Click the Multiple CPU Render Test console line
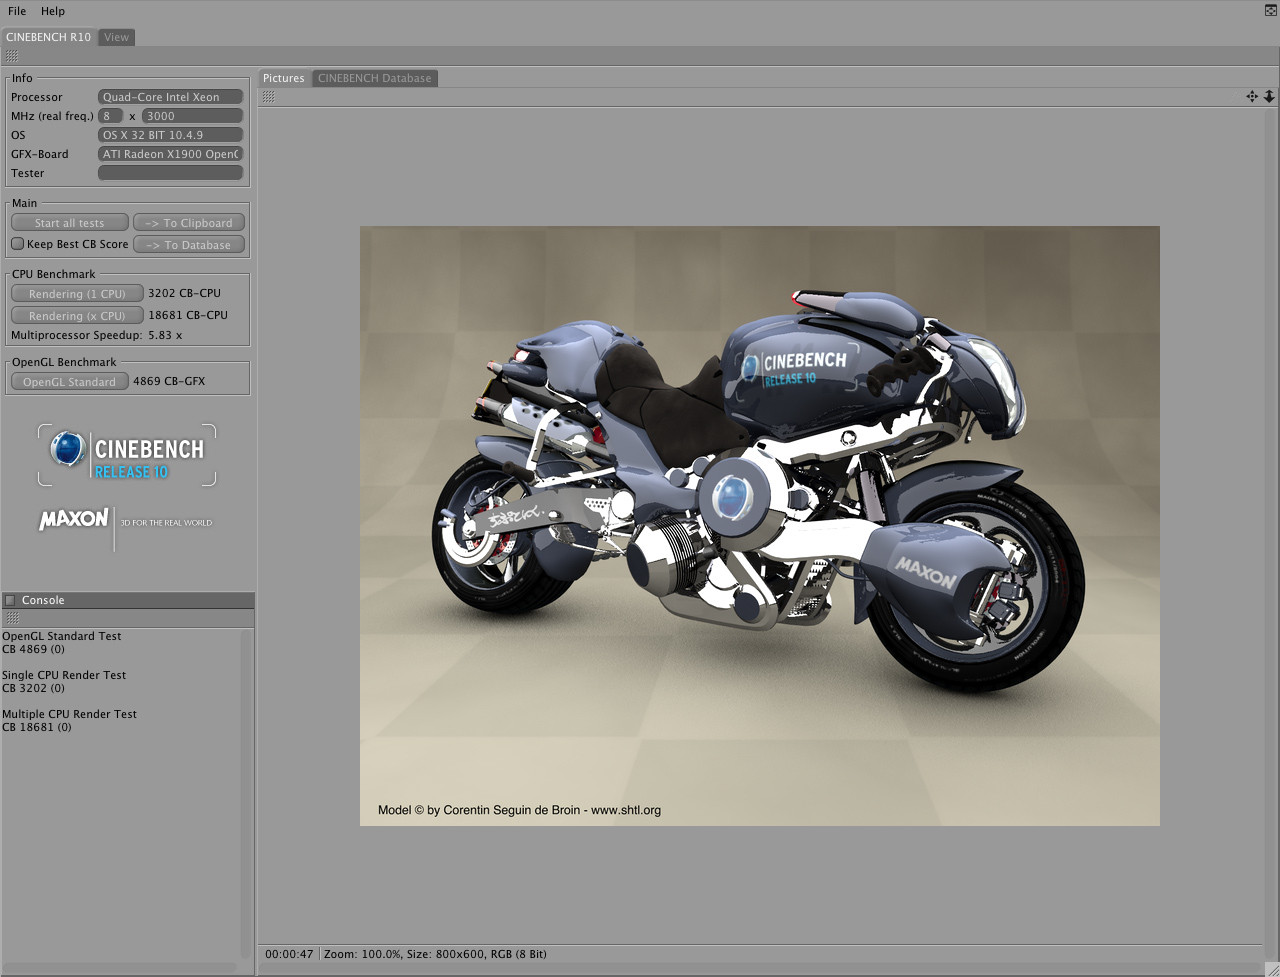 (70, 714)
